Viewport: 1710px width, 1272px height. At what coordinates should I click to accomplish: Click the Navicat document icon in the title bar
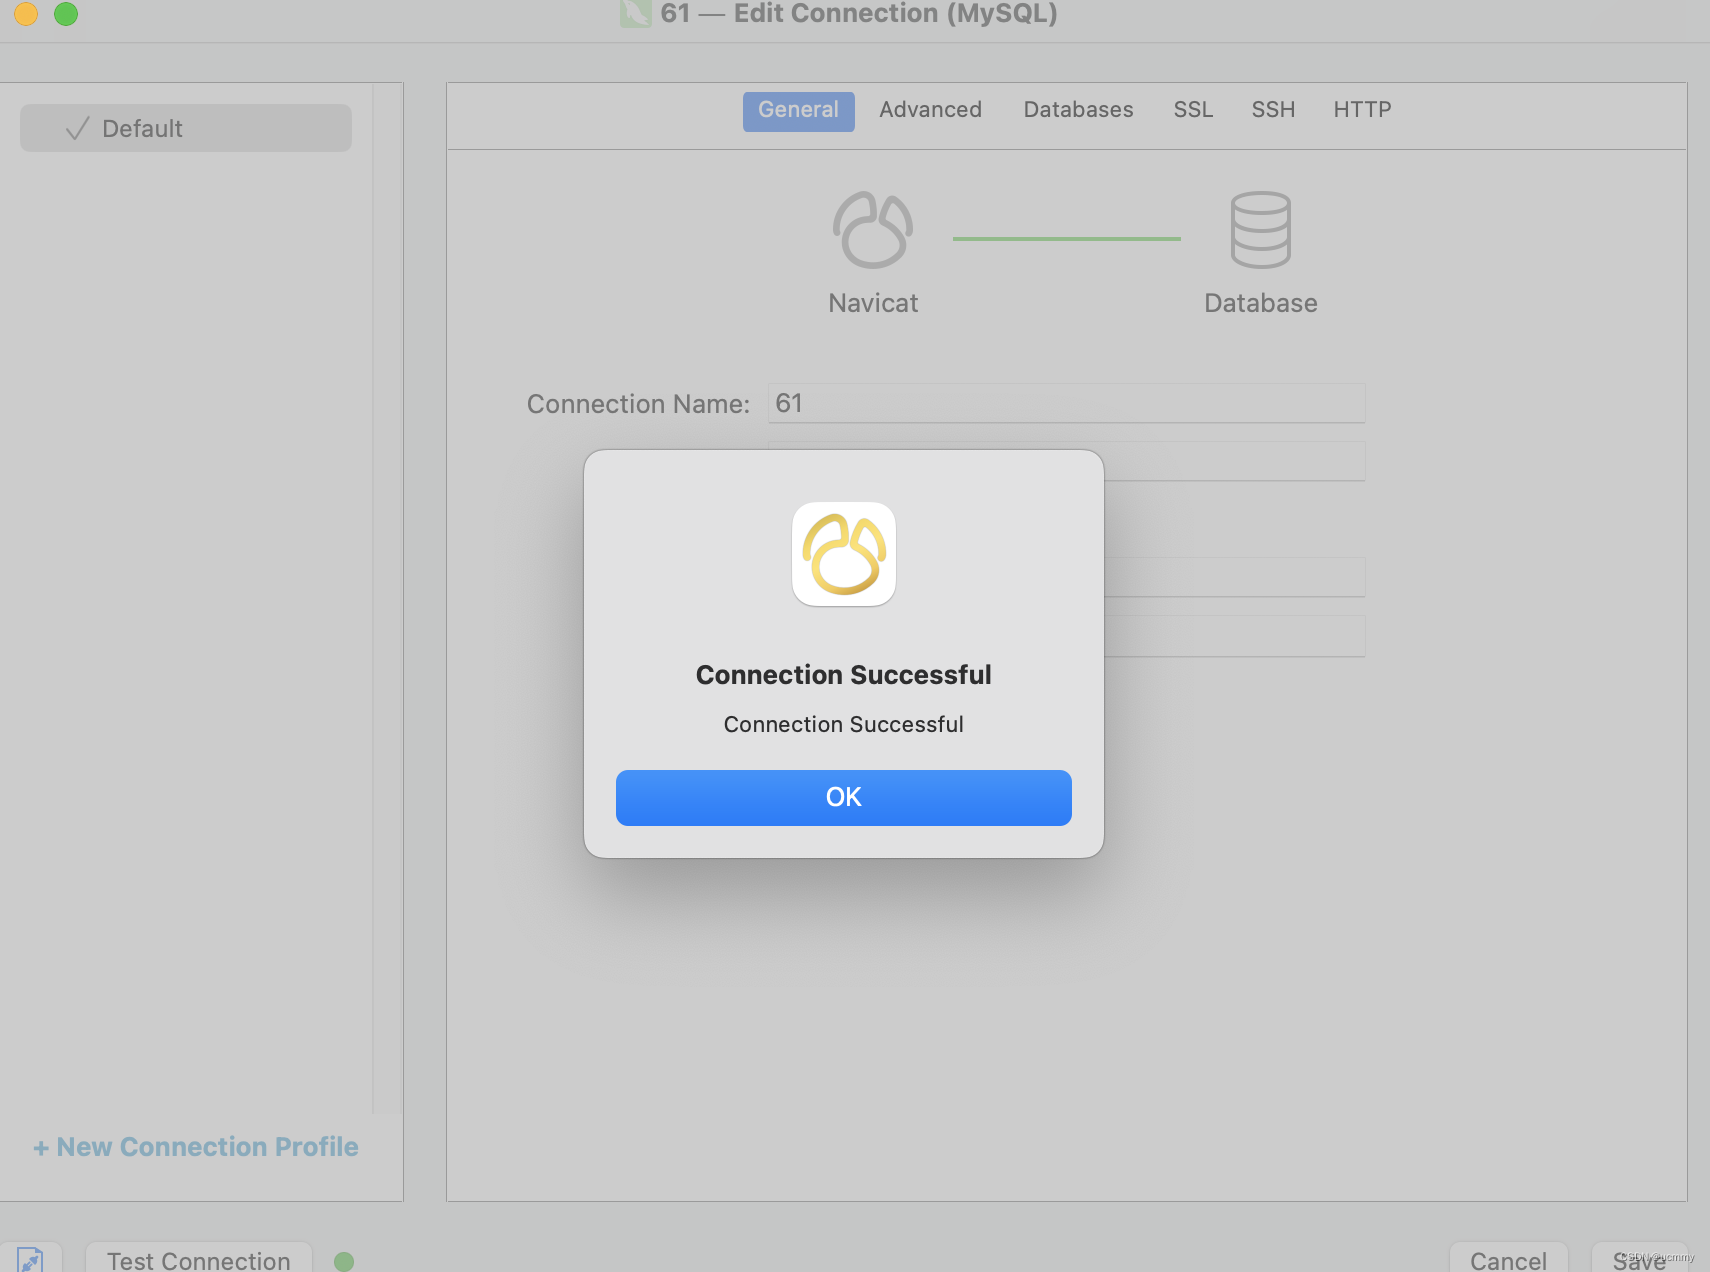pos(634,15)
